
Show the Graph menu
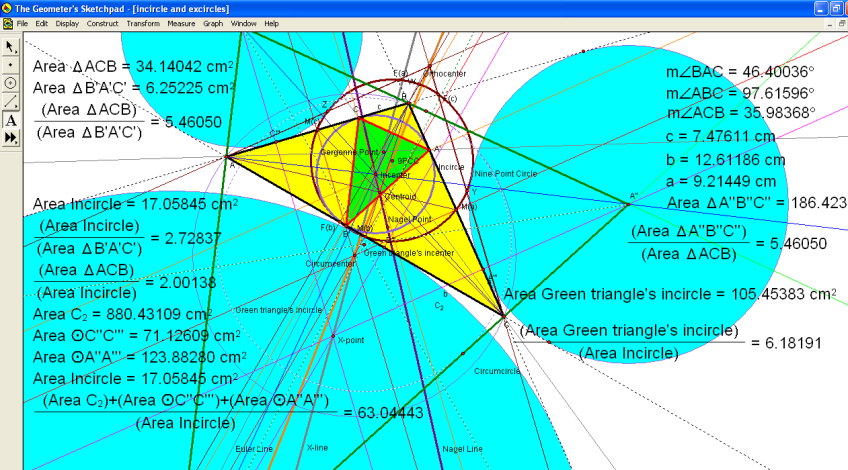tap(213, 23)
